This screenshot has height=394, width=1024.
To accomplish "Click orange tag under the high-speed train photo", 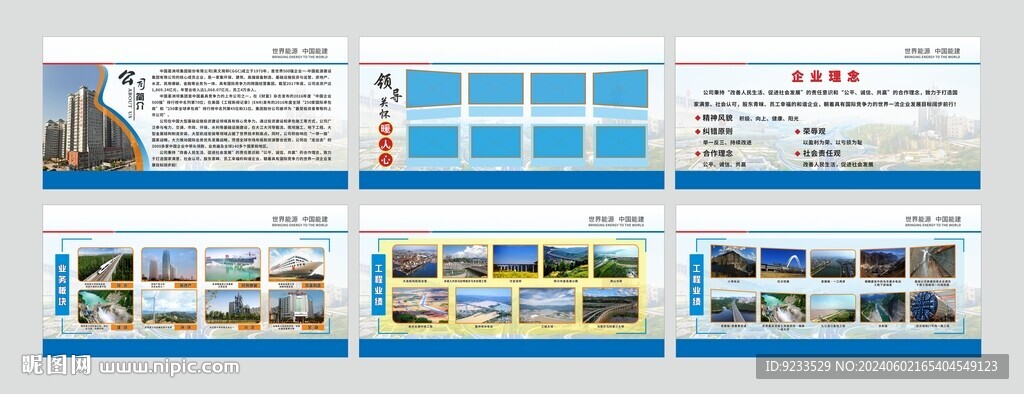I will click(122, 286).
